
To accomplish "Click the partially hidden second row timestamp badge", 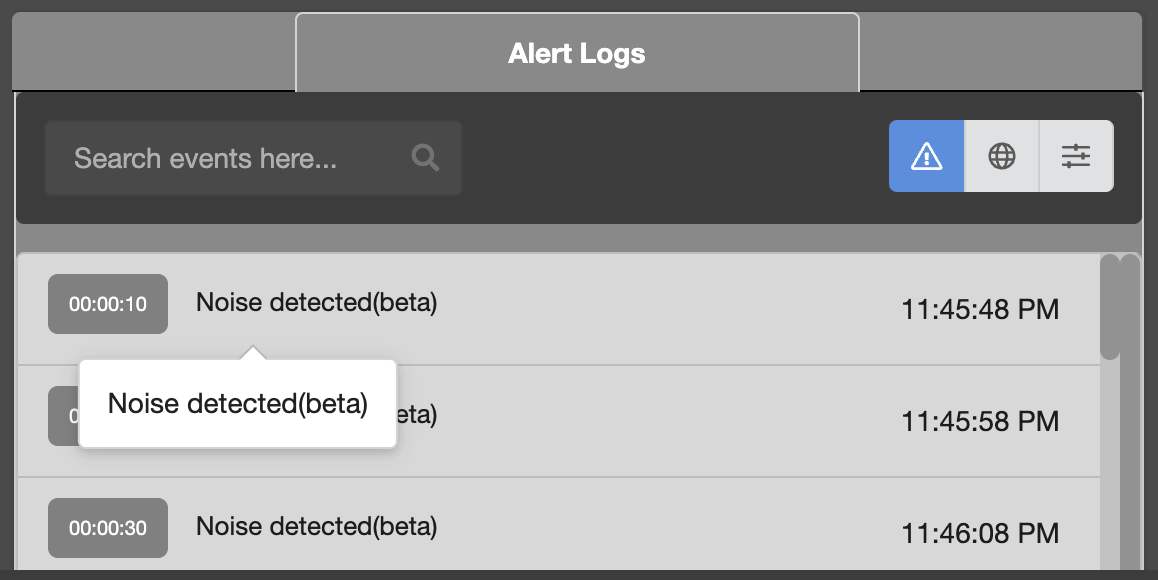I will 62,416.
